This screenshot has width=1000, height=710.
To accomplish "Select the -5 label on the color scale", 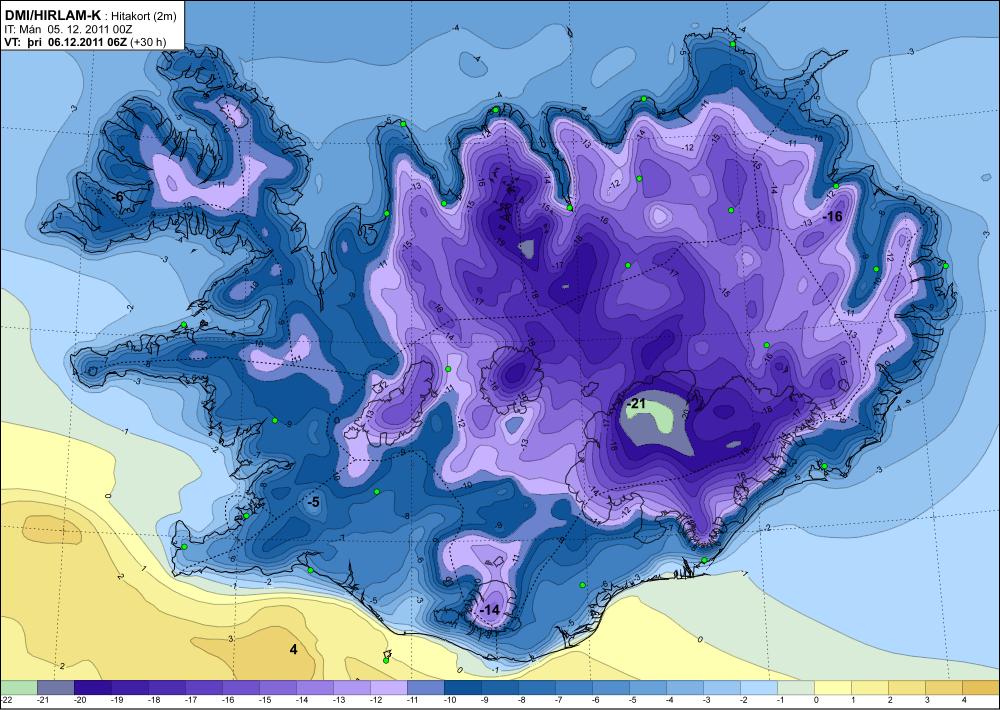I will coord(635,700).
